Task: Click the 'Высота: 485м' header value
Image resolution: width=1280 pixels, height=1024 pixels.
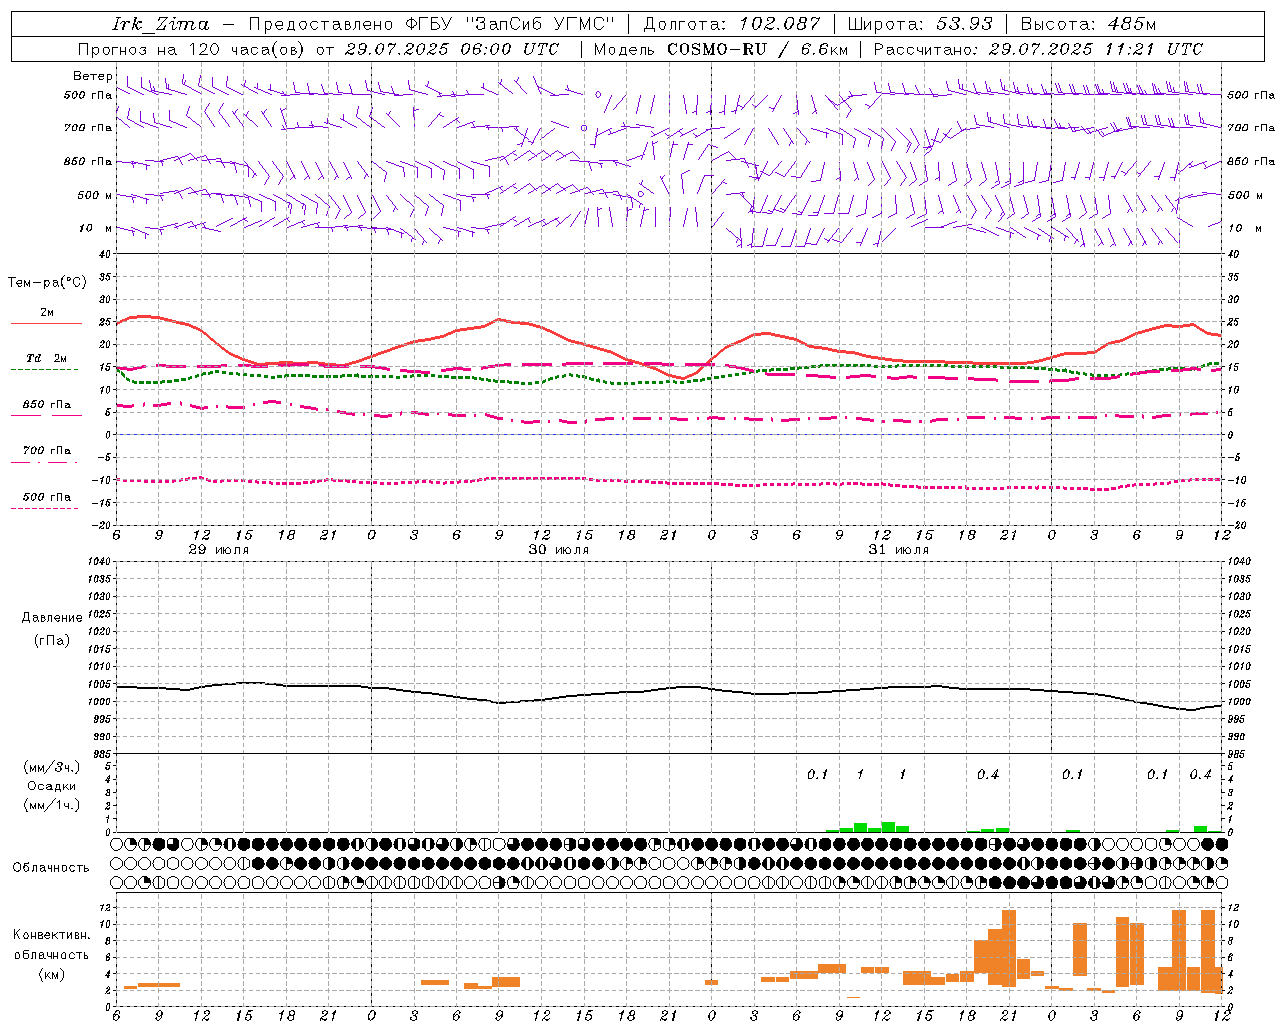Action: (x=1088, y=24)
